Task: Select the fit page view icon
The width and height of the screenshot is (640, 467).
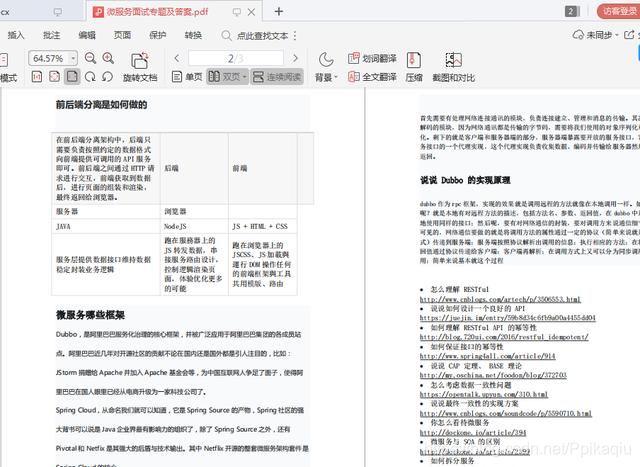Action: 72,76
